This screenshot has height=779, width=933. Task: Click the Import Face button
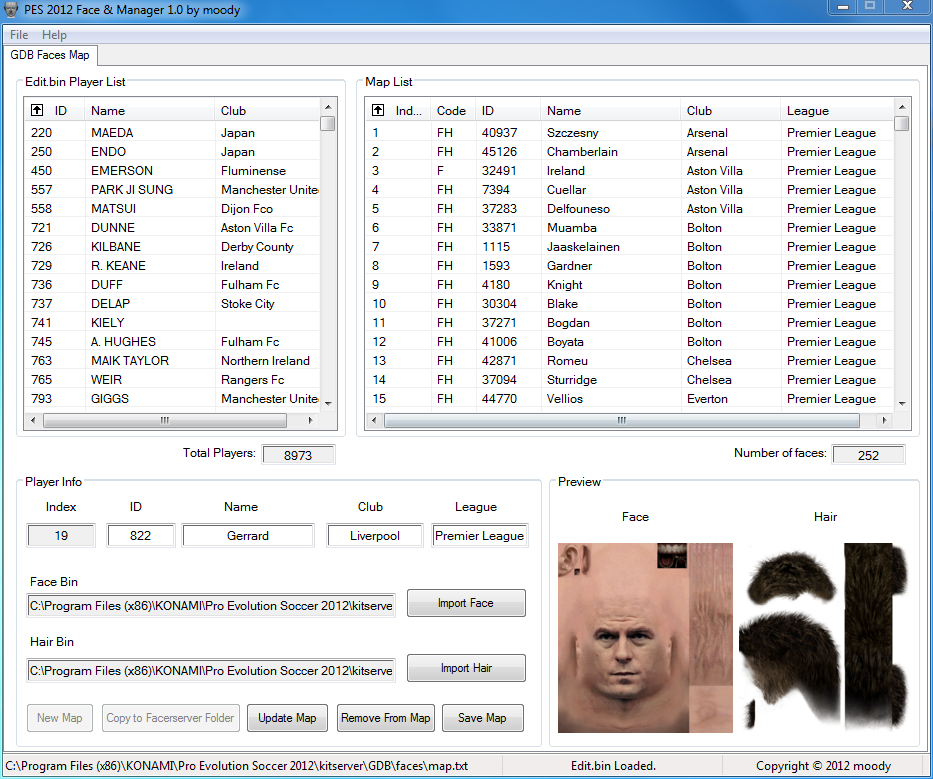[465, 603]
